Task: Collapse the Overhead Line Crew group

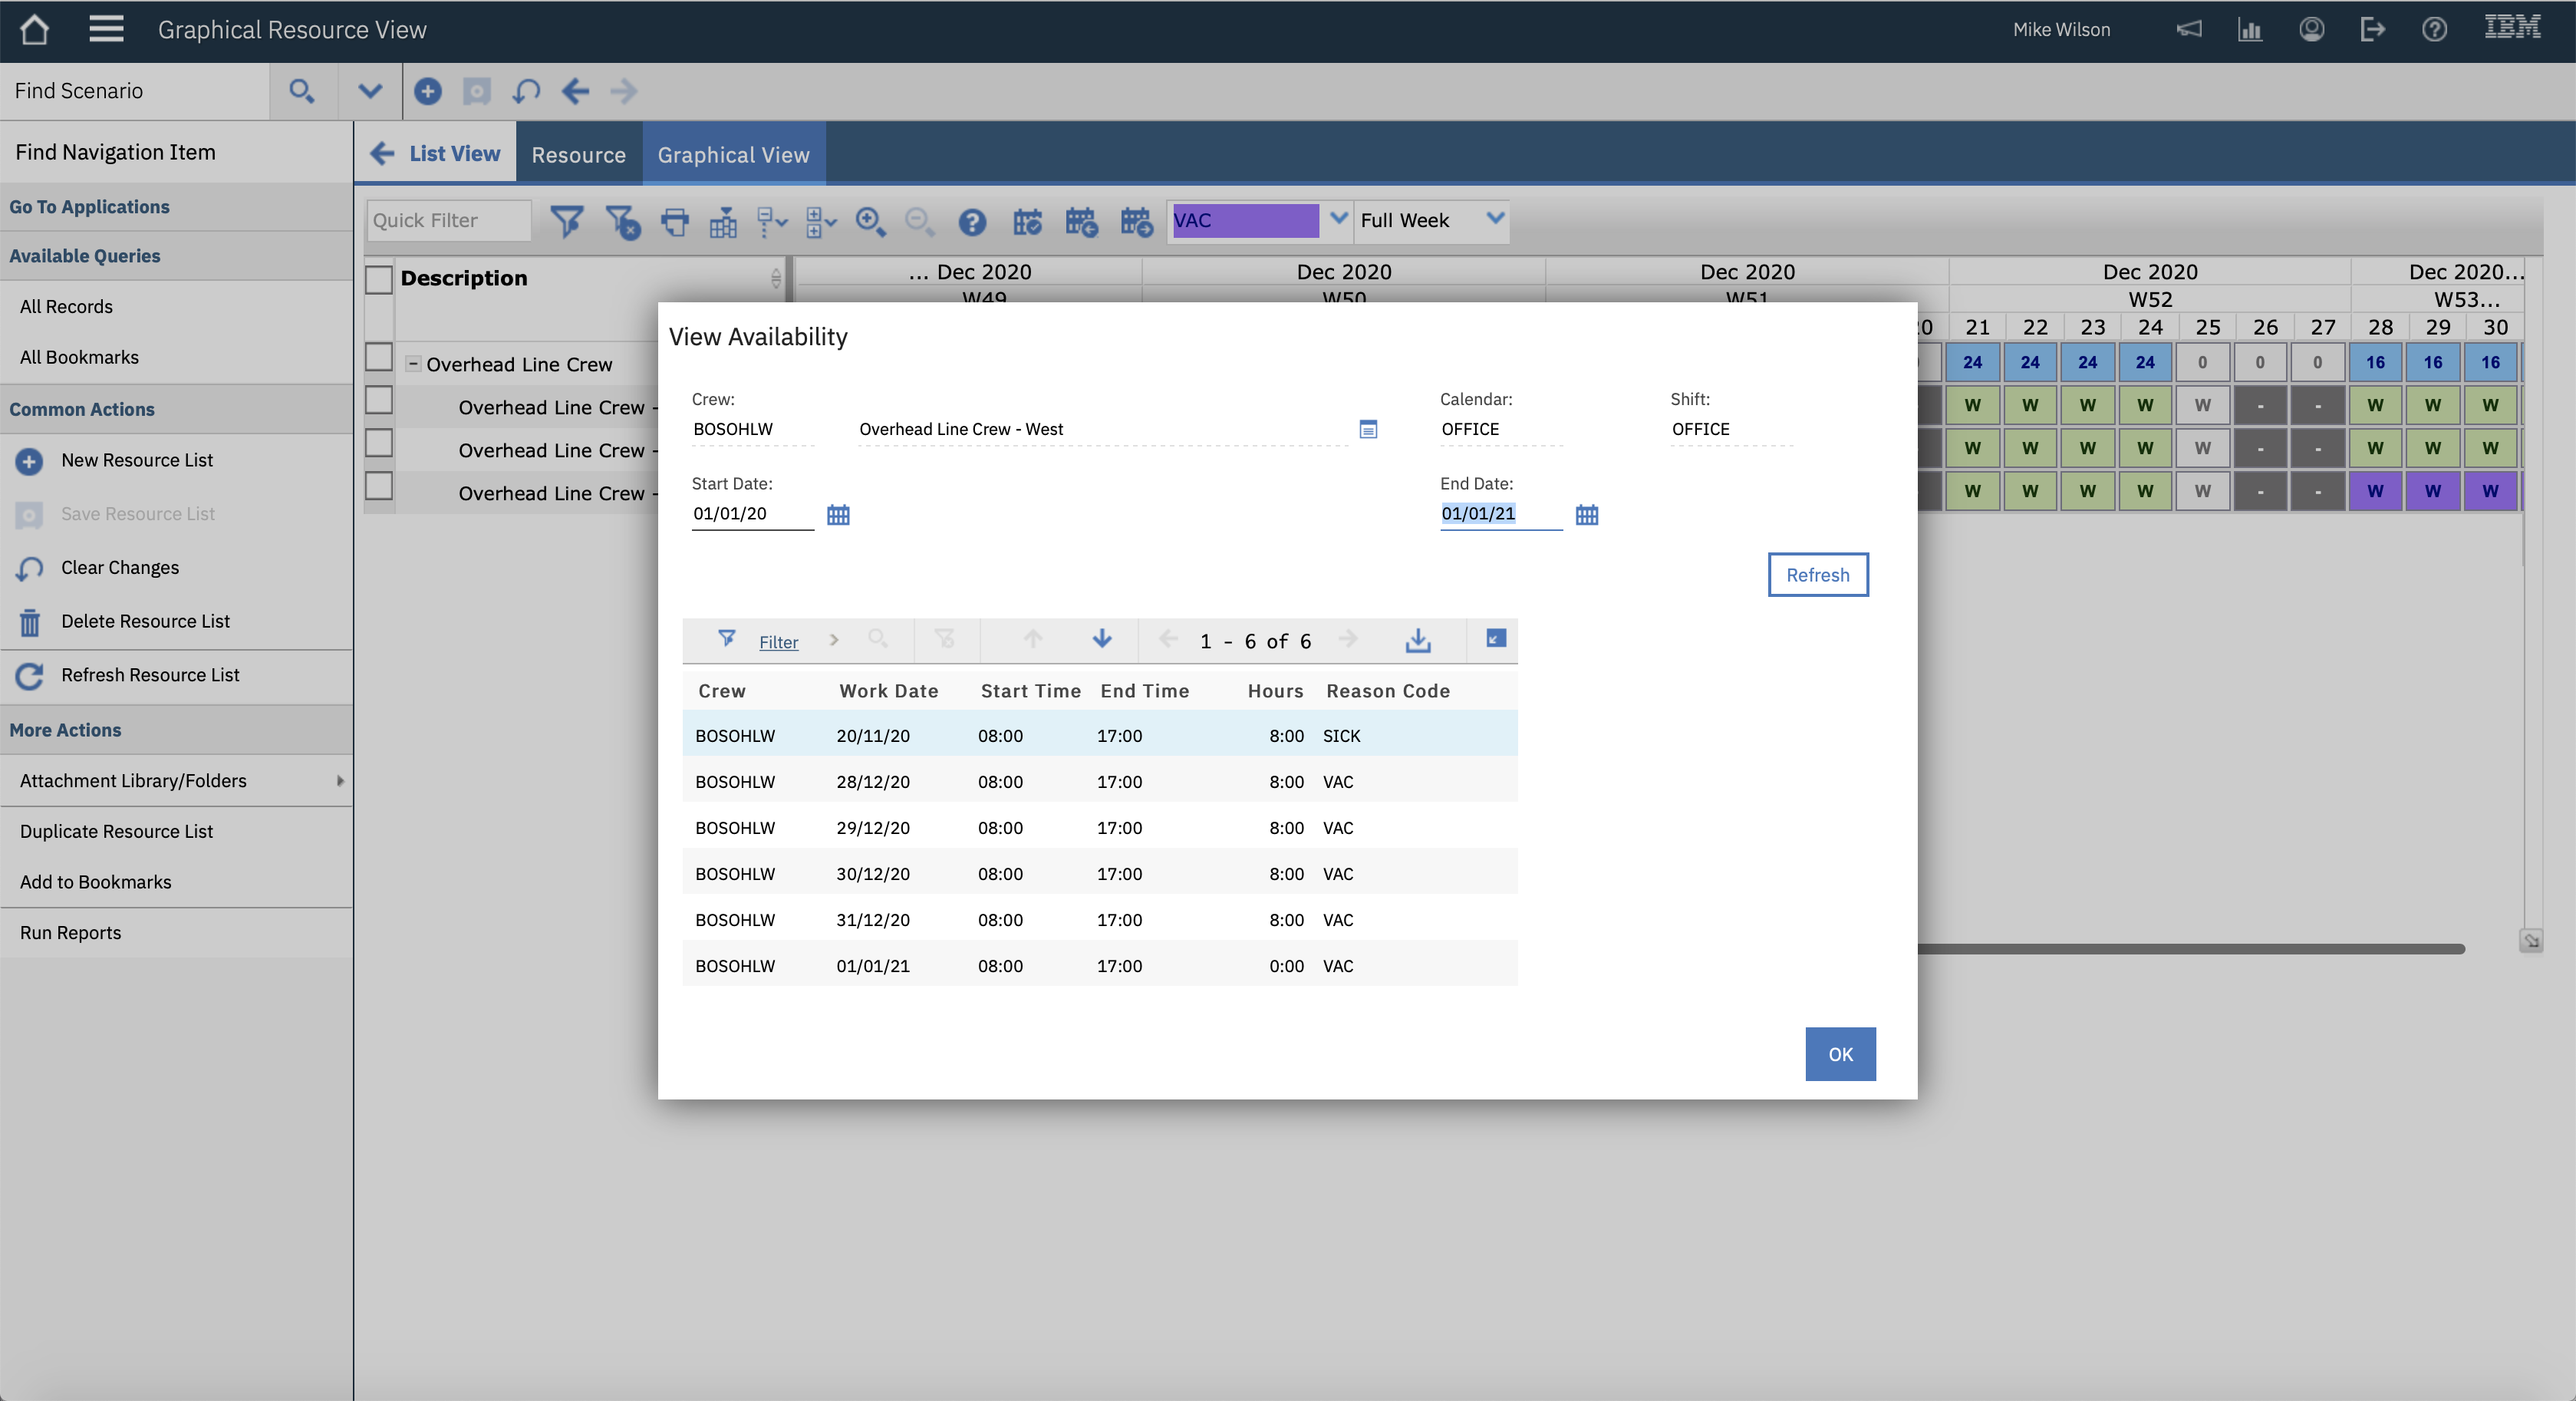Action: [415, 363]
